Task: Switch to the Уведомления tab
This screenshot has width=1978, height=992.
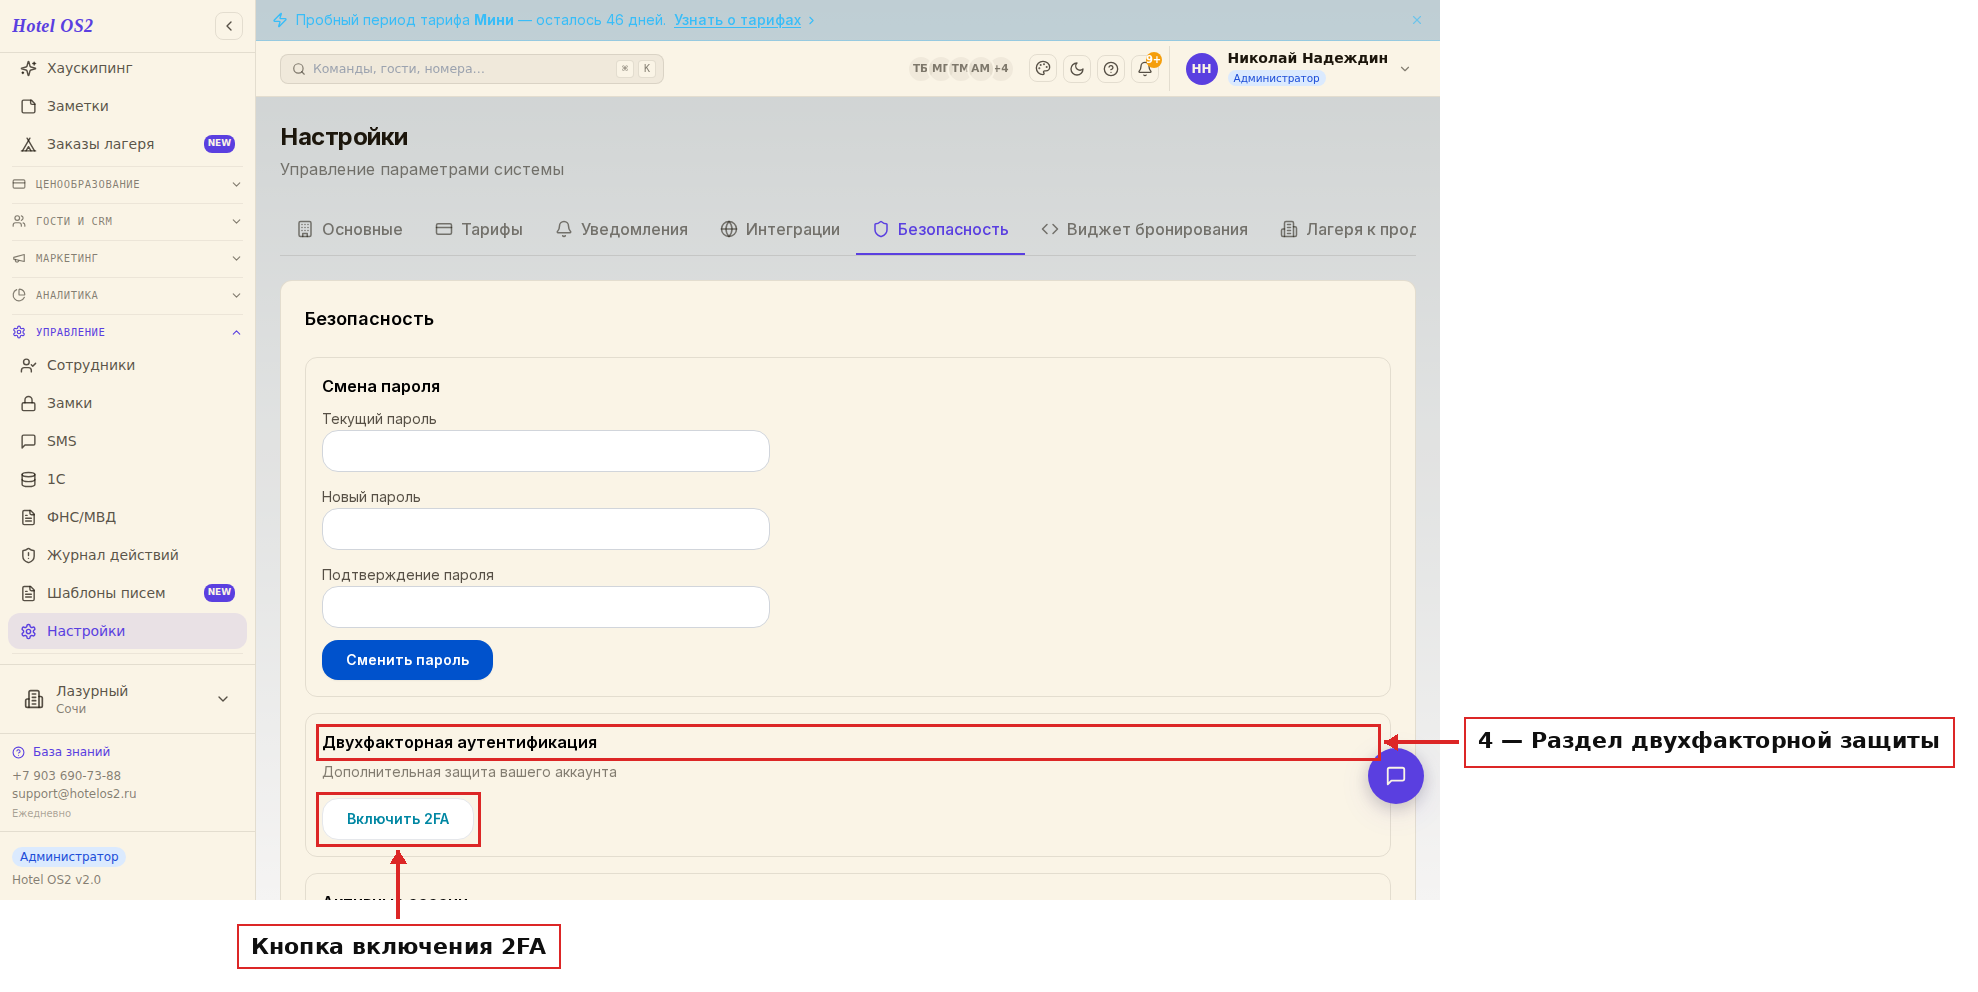Action: click(x=622, y=230)
